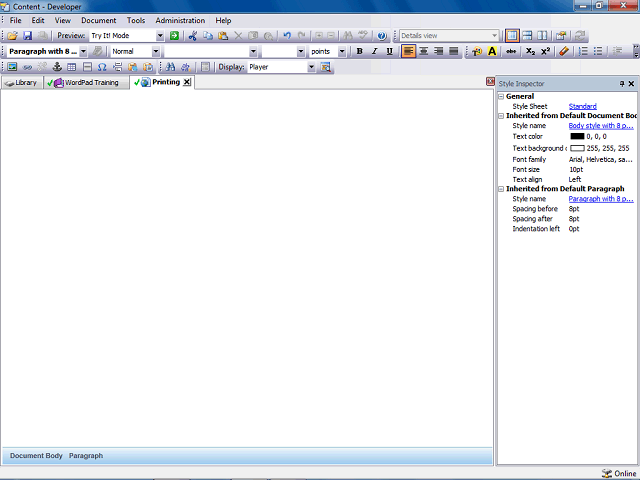This screenshot has width=640, height=480.
Task: Open Paragraph with 8 p... style link
Action: (601, 199)
